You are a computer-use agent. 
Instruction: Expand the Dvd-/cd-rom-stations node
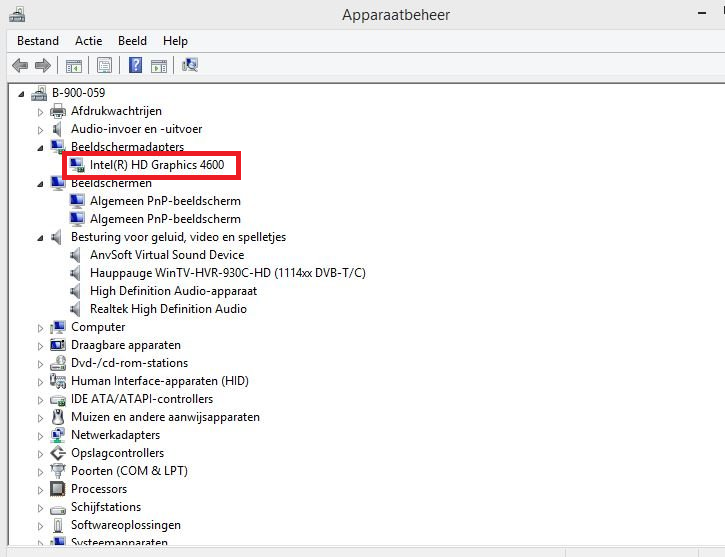coord(40,364)
